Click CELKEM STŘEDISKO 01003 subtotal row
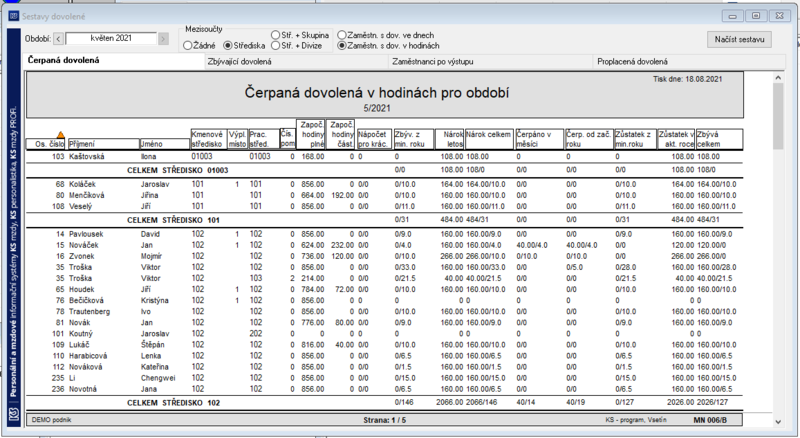Image resolution: width=800 pixels, height=438 pixels. (385, 170)
